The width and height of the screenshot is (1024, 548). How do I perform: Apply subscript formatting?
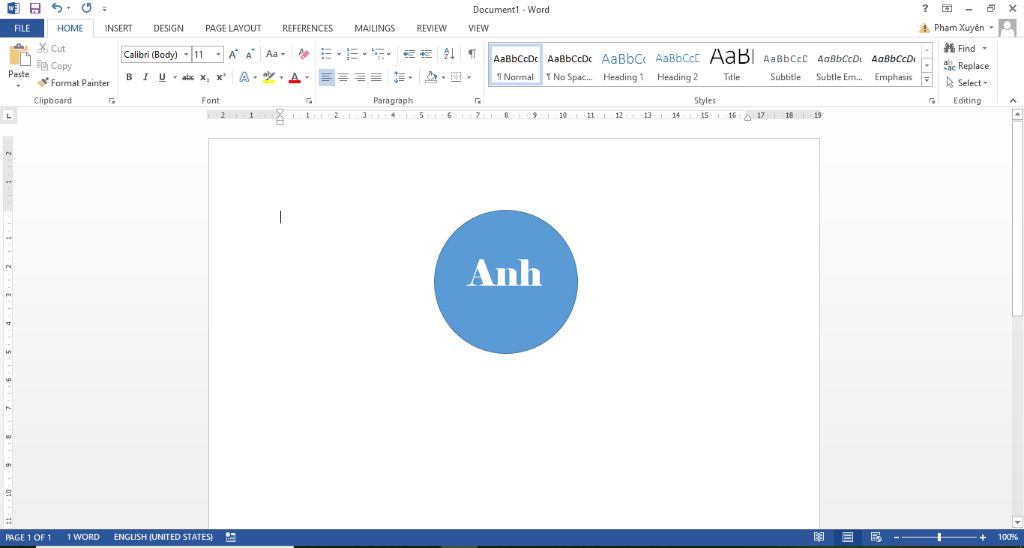click(x=204, y=77)
